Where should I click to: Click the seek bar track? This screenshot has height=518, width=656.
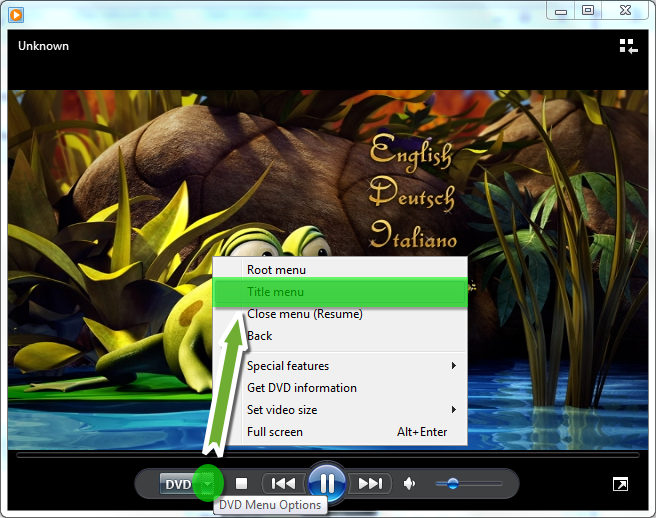tap(328, 455)
